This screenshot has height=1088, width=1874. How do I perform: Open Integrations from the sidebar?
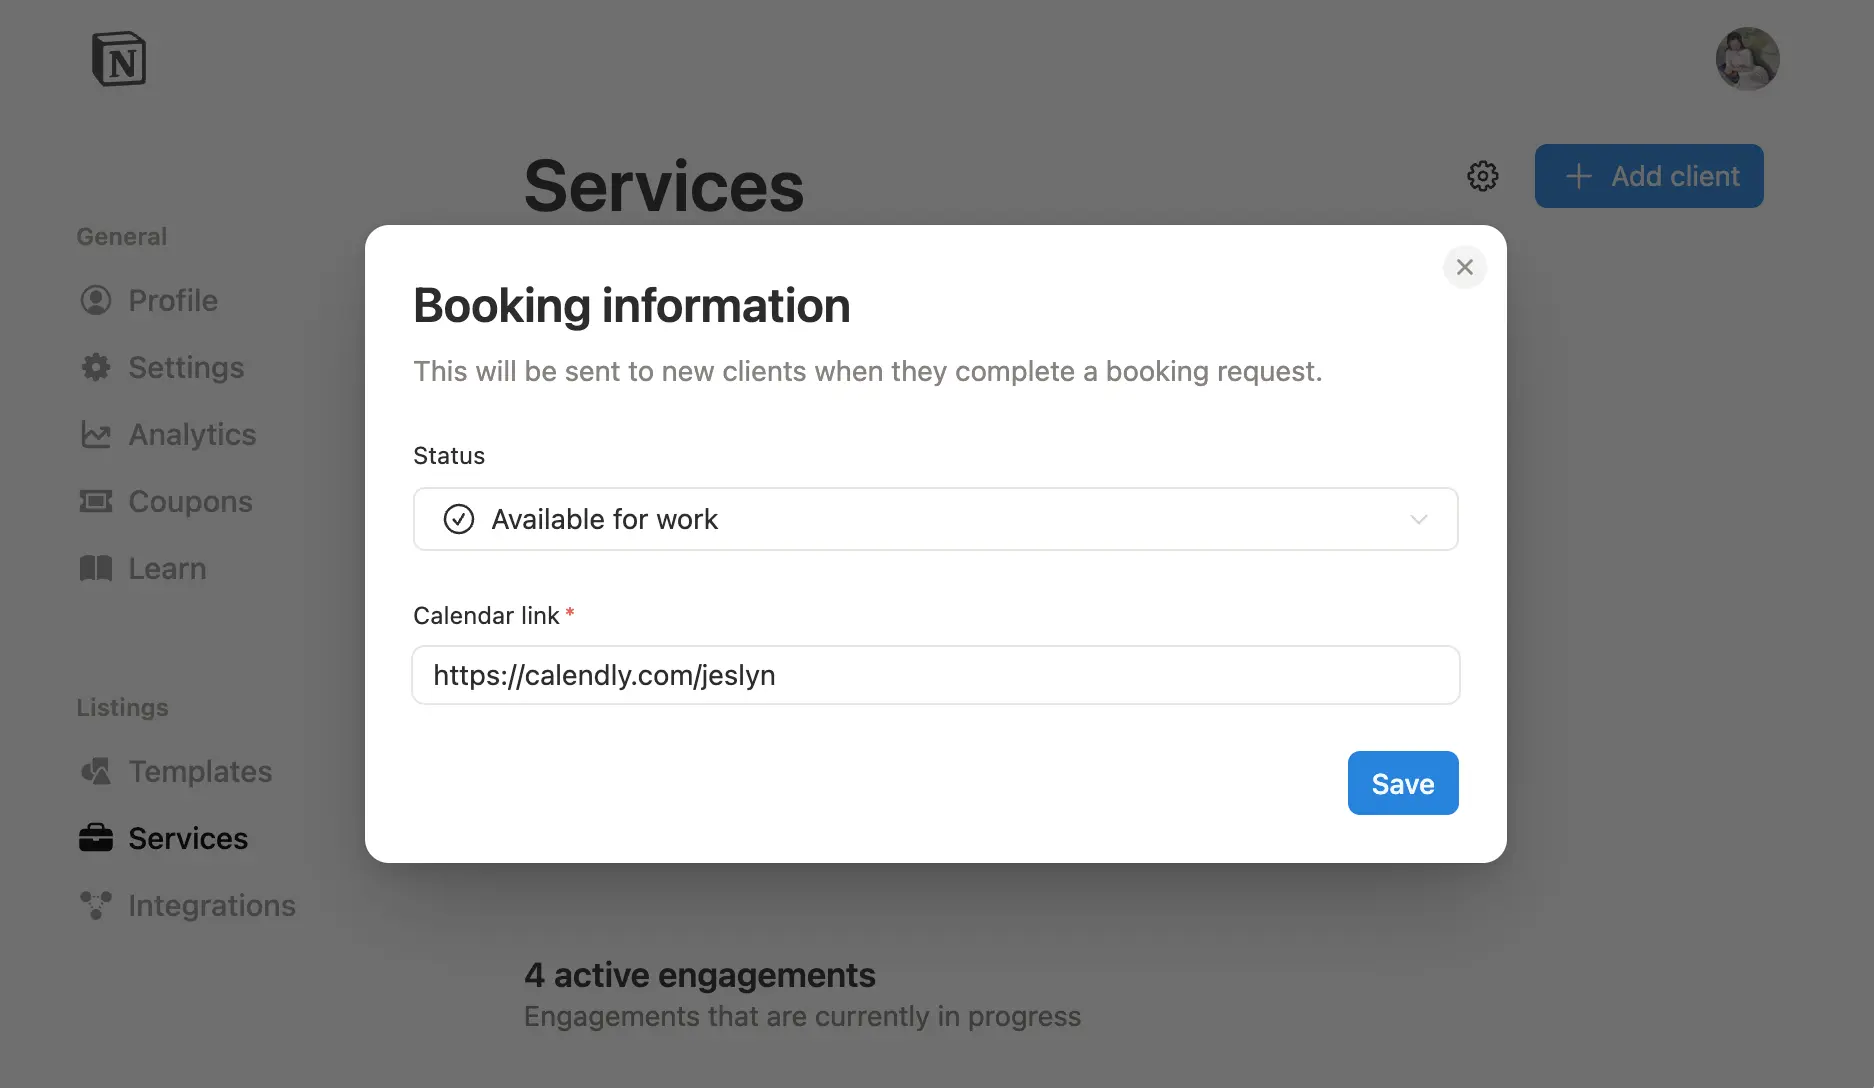[211, 905]
